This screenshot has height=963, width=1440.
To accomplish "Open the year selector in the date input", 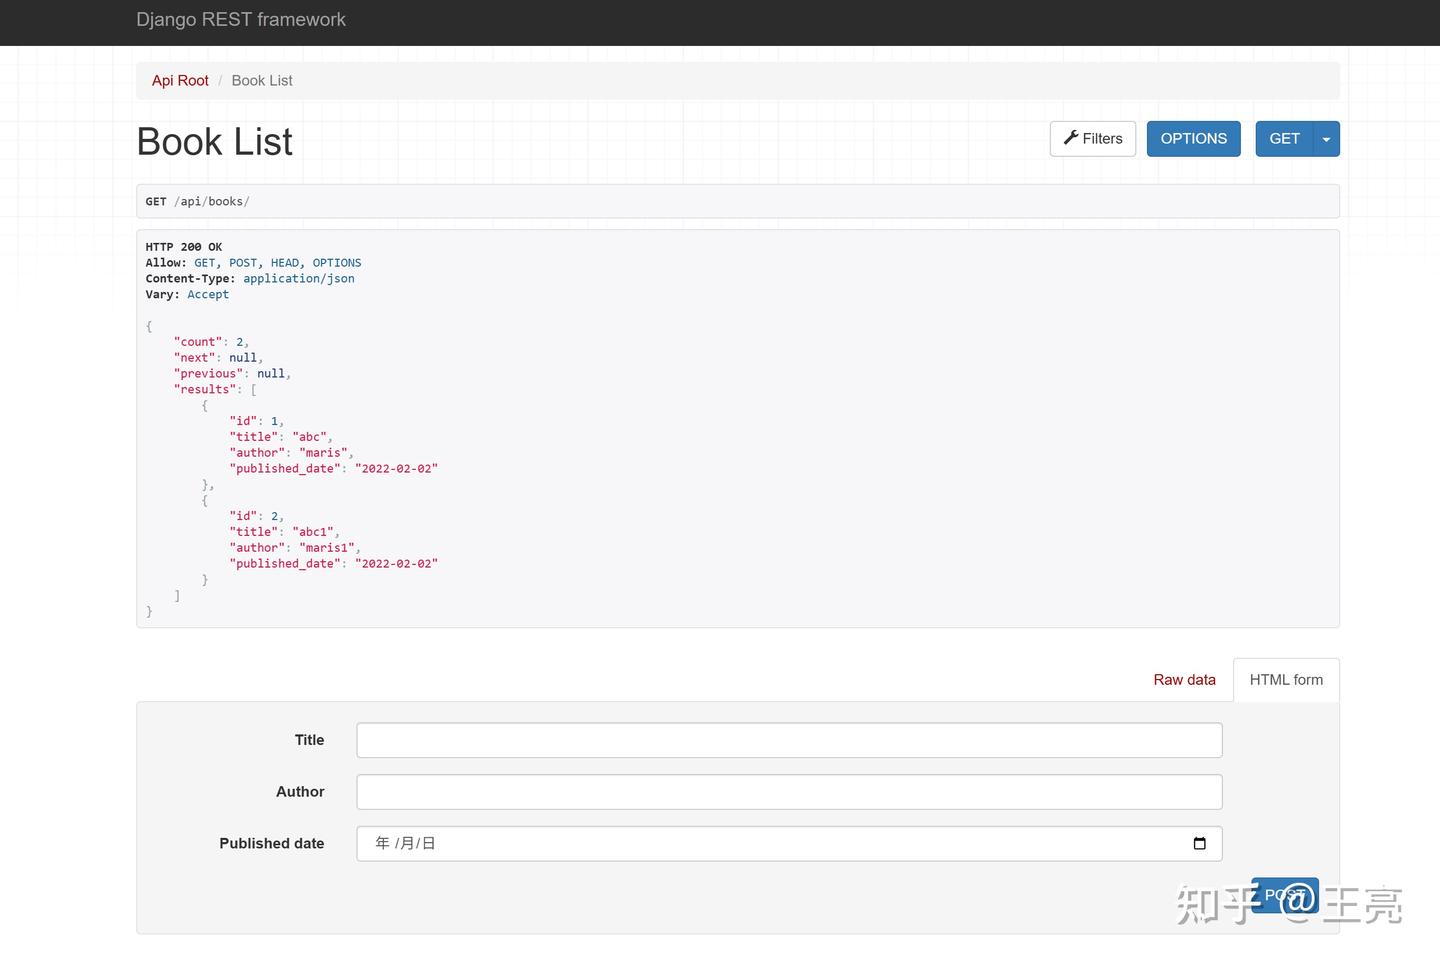I will [x=383, y=843].
